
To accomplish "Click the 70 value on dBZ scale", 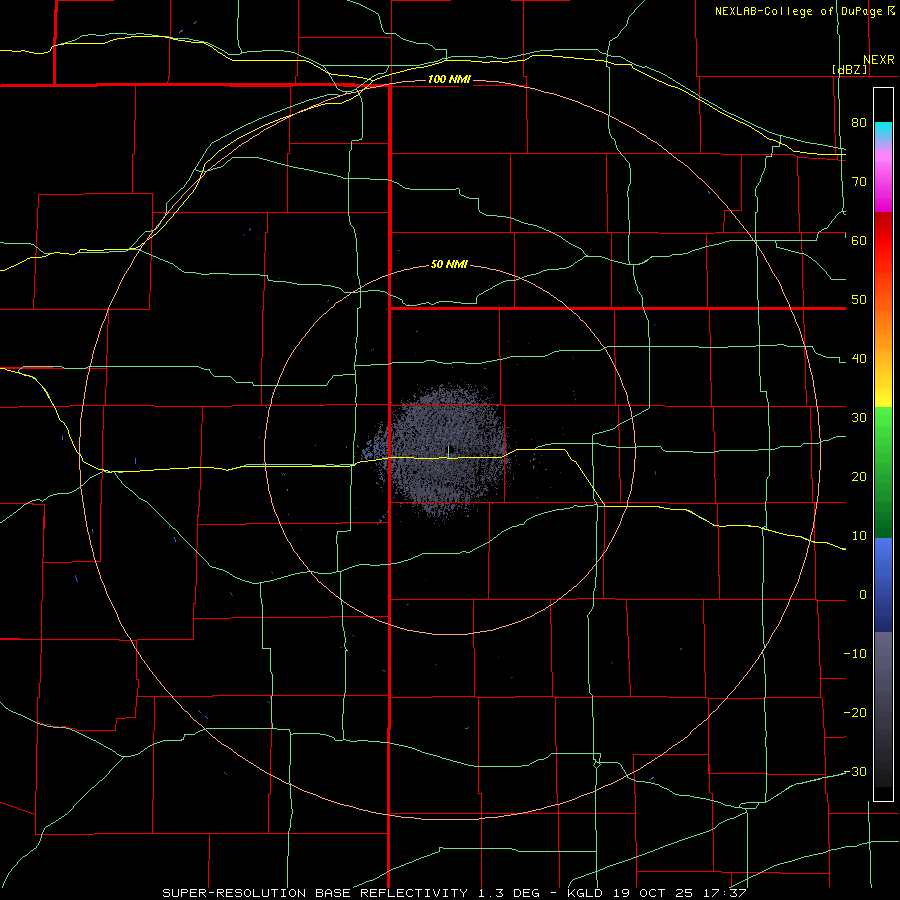I will pos(859,181).
